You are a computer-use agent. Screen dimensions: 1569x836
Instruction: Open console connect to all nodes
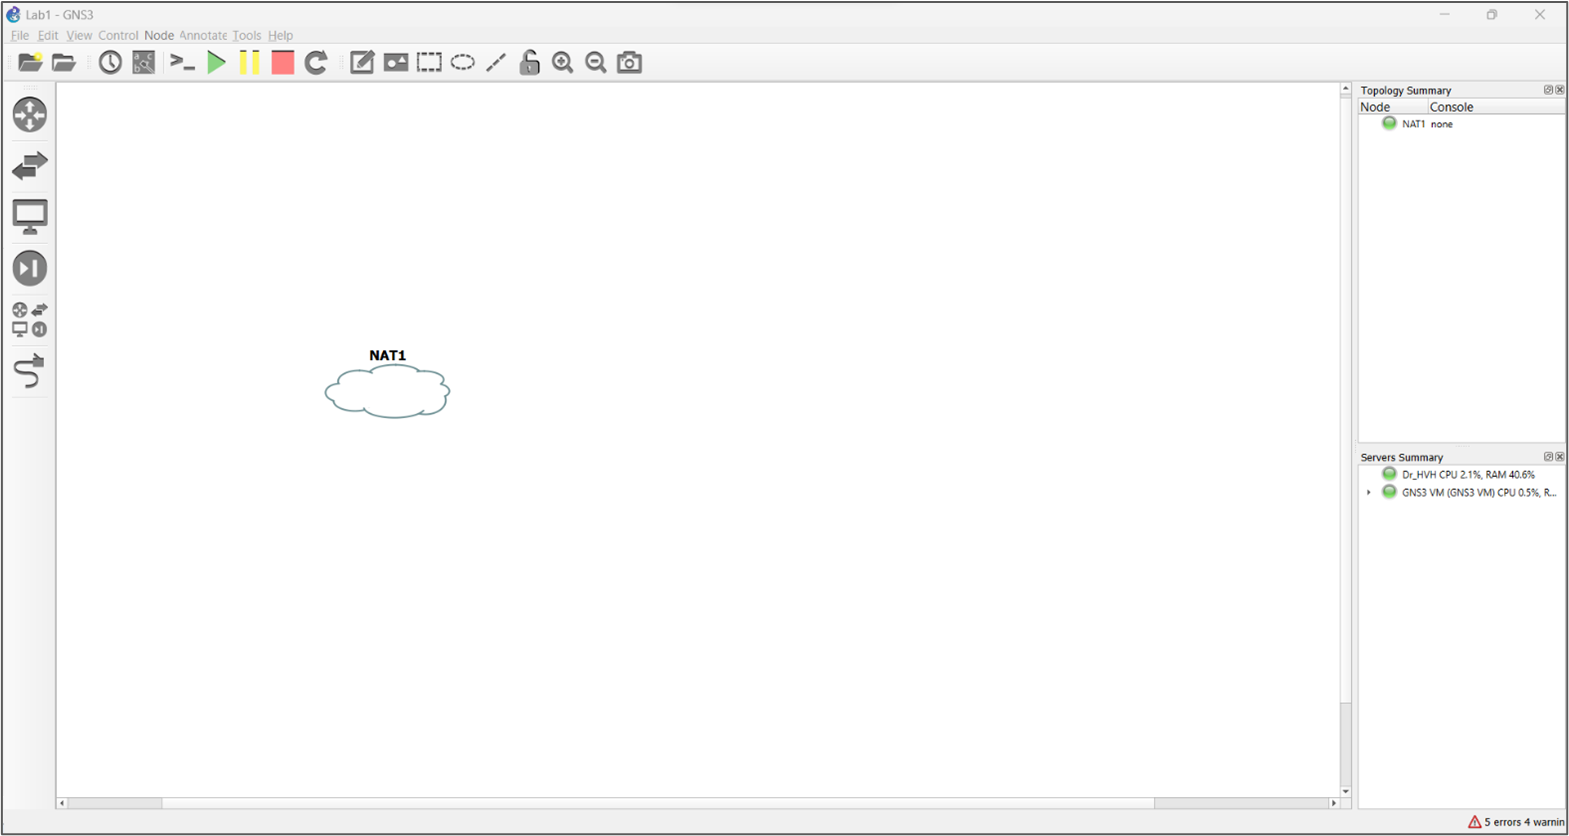[182, 62]
